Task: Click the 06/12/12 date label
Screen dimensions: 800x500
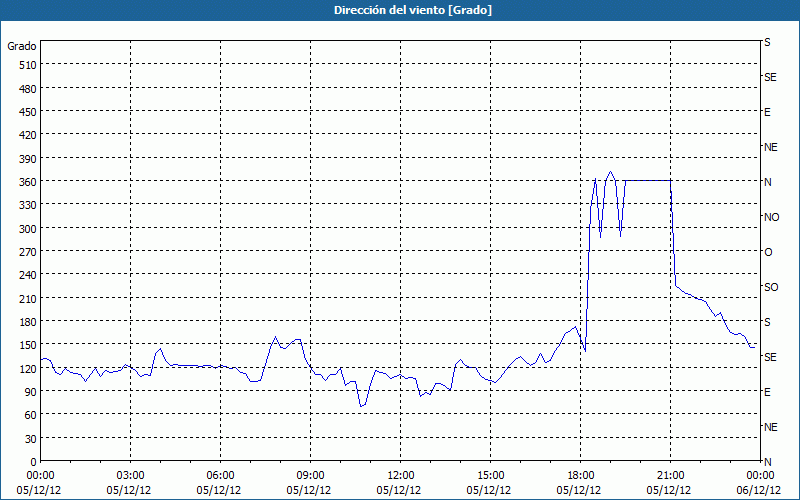Action: click(x=759, y=490)
